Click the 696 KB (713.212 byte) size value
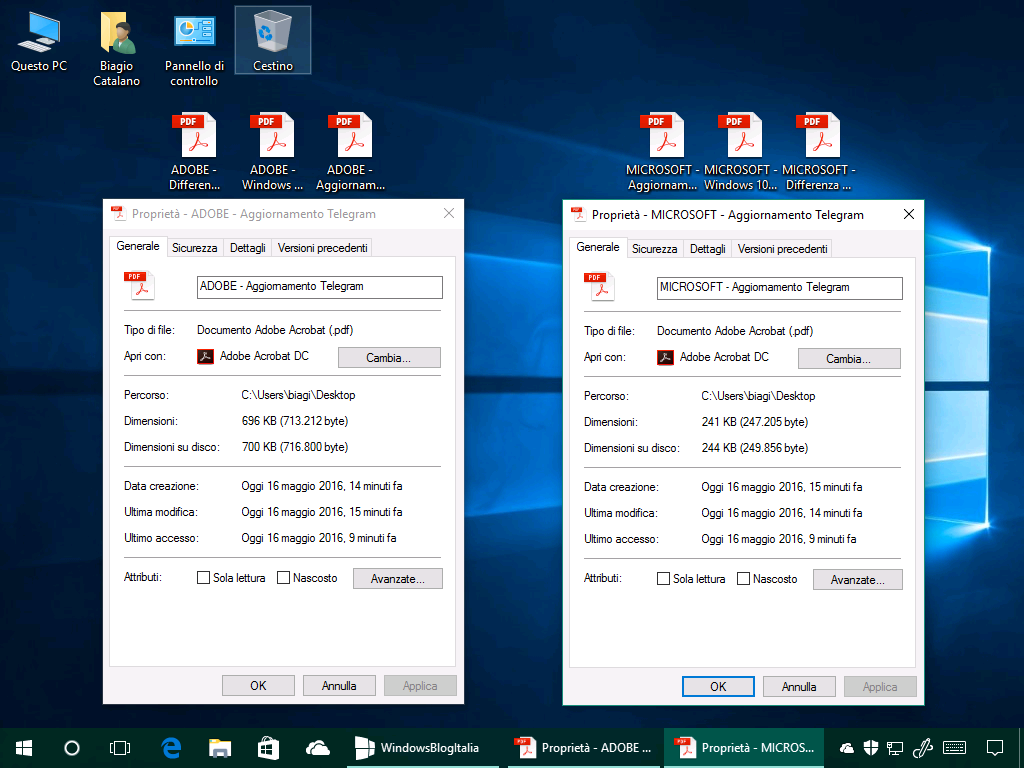Image resolution: width=1024 pixels, height=768 pixels. pyautogui.click(x=295, y=421)
